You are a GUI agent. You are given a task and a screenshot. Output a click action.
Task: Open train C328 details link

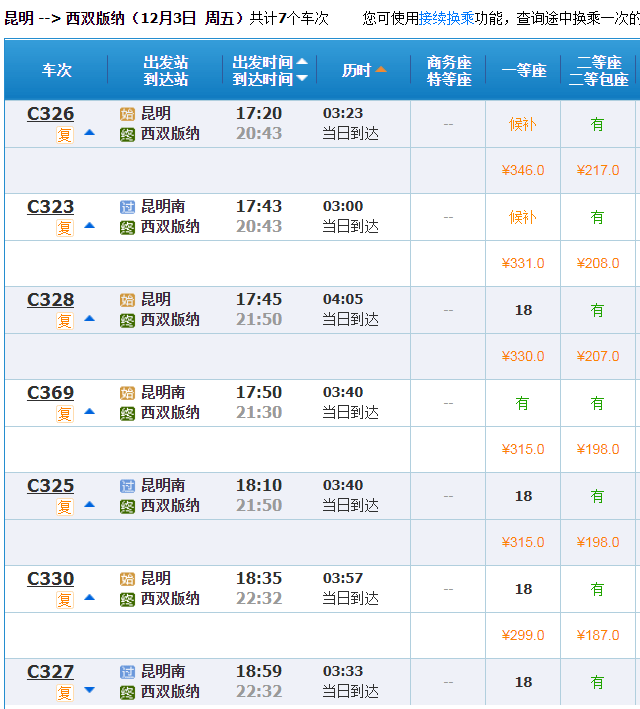pos(50,300)
